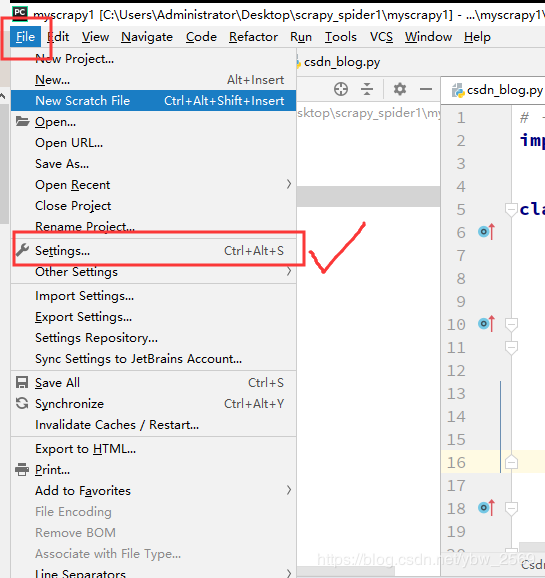
Task: Open the Refactor menu
Action: (253, 36)
